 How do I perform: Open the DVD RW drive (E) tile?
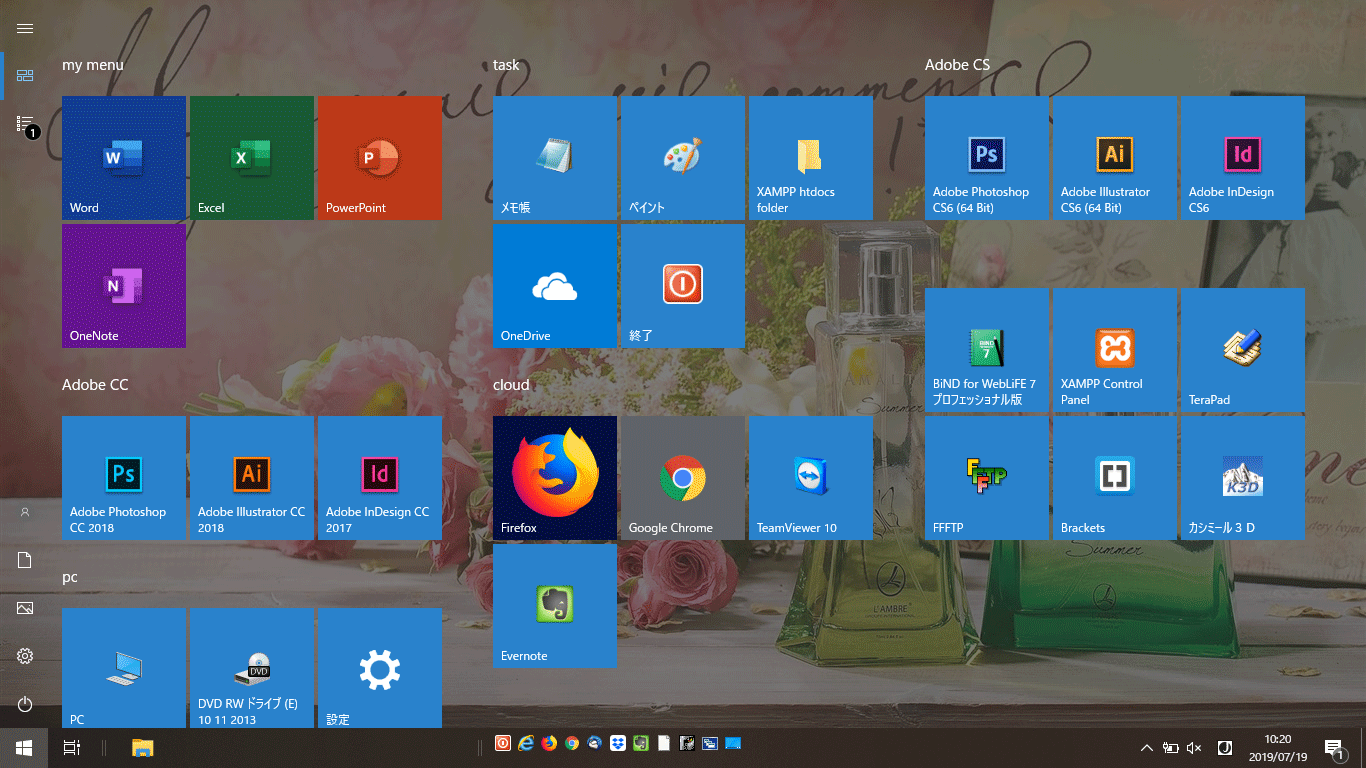point(252,668)
